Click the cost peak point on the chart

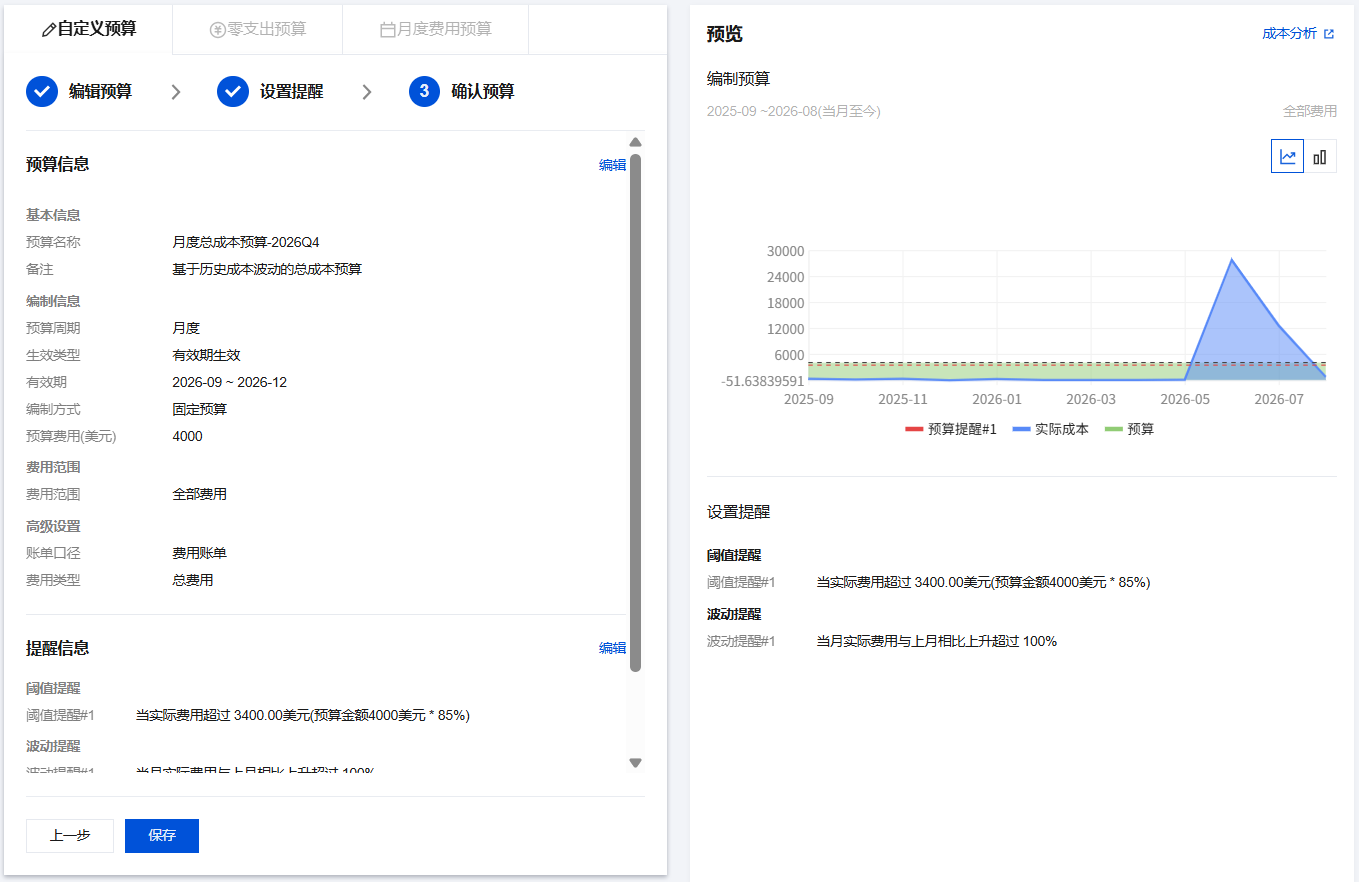pos(1231,260)
